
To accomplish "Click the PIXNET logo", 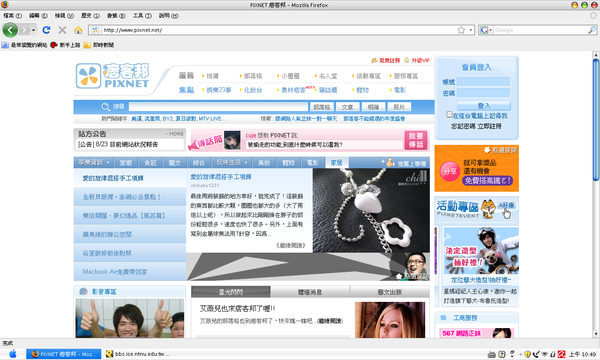I will 112,76.
